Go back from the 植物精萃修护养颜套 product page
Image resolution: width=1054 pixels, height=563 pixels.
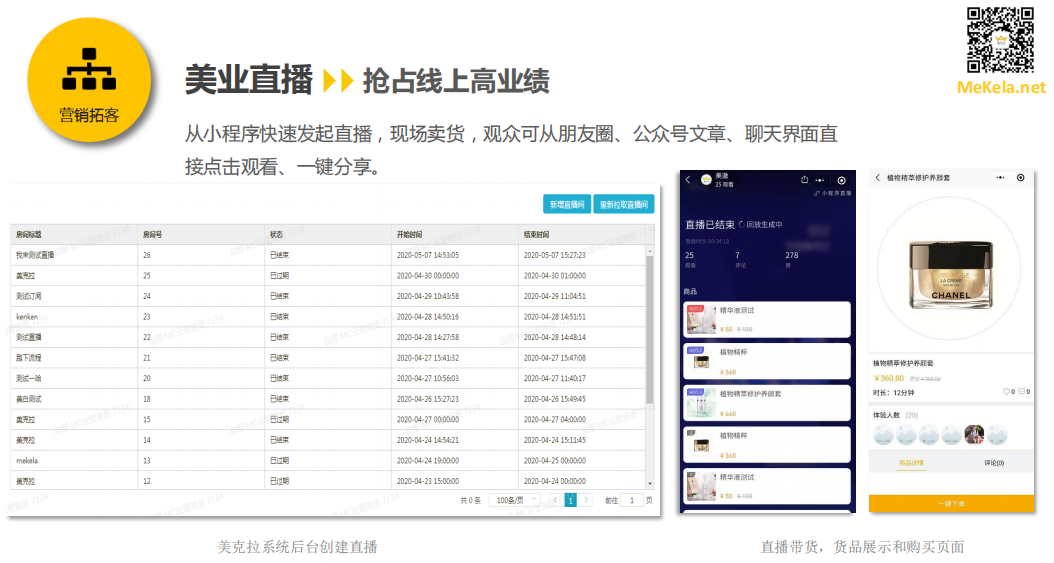coord(877,178)
